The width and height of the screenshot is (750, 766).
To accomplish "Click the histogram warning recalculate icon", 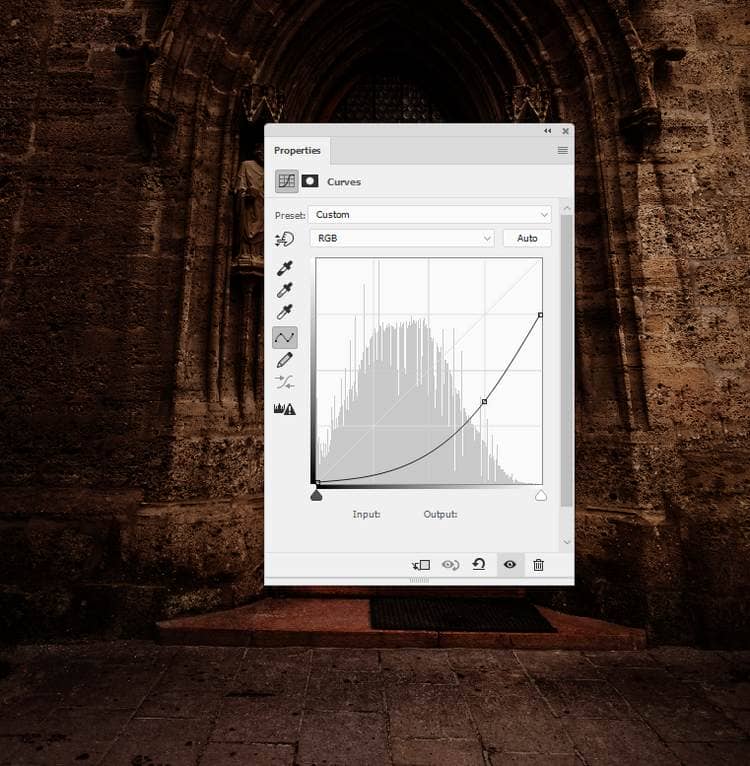I will pos(284,408).
